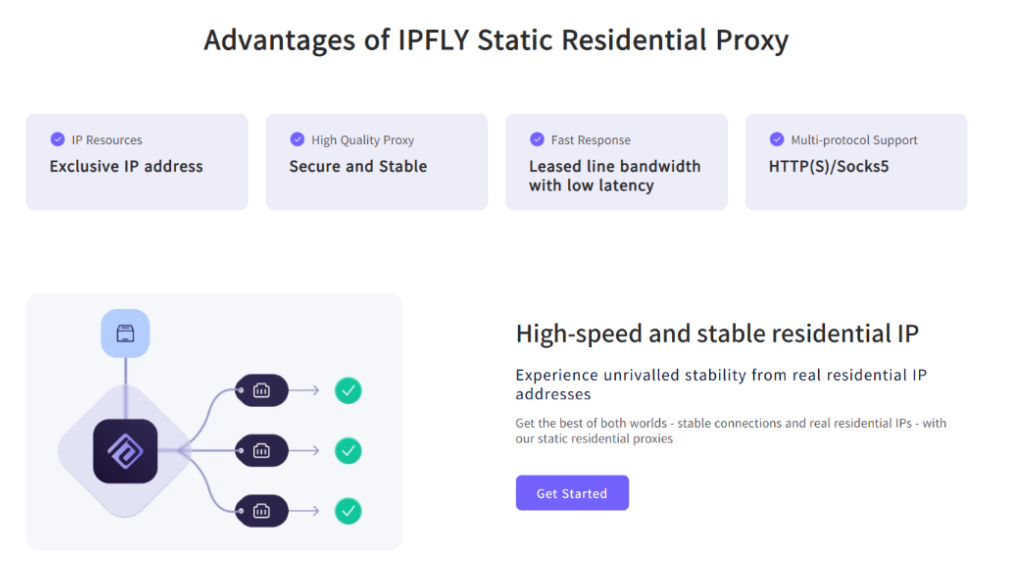Click the bottom green checkmark circle
Viewport: 1016px width, 569px height.
coord(348,511)
